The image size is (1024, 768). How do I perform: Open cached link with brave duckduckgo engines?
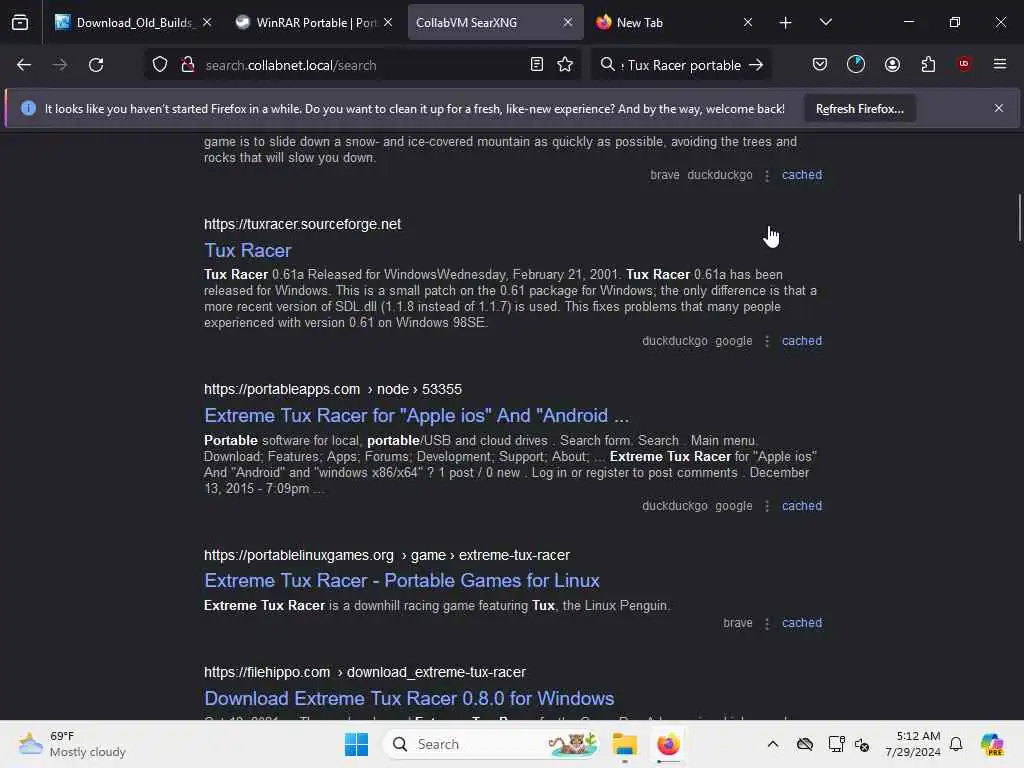tap(801, 174)
